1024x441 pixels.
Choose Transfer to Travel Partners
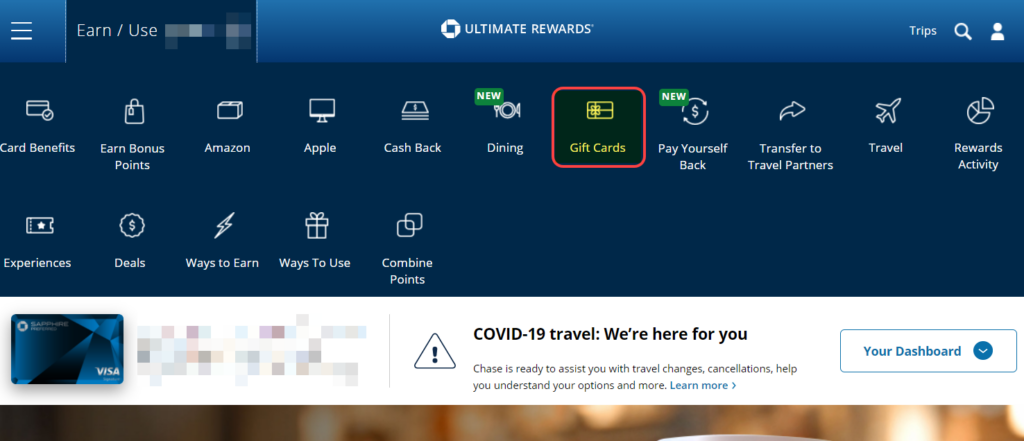(x=790, y=135)
